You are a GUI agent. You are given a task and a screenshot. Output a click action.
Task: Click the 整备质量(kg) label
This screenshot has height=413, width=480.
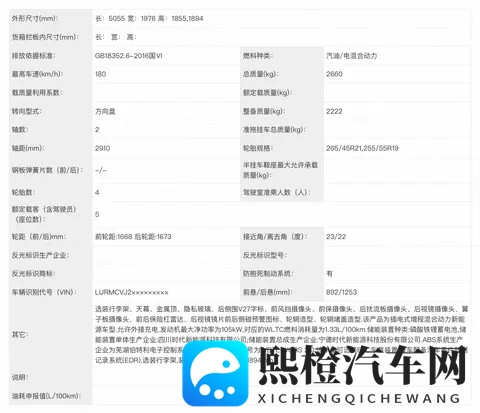coord(264,111)
